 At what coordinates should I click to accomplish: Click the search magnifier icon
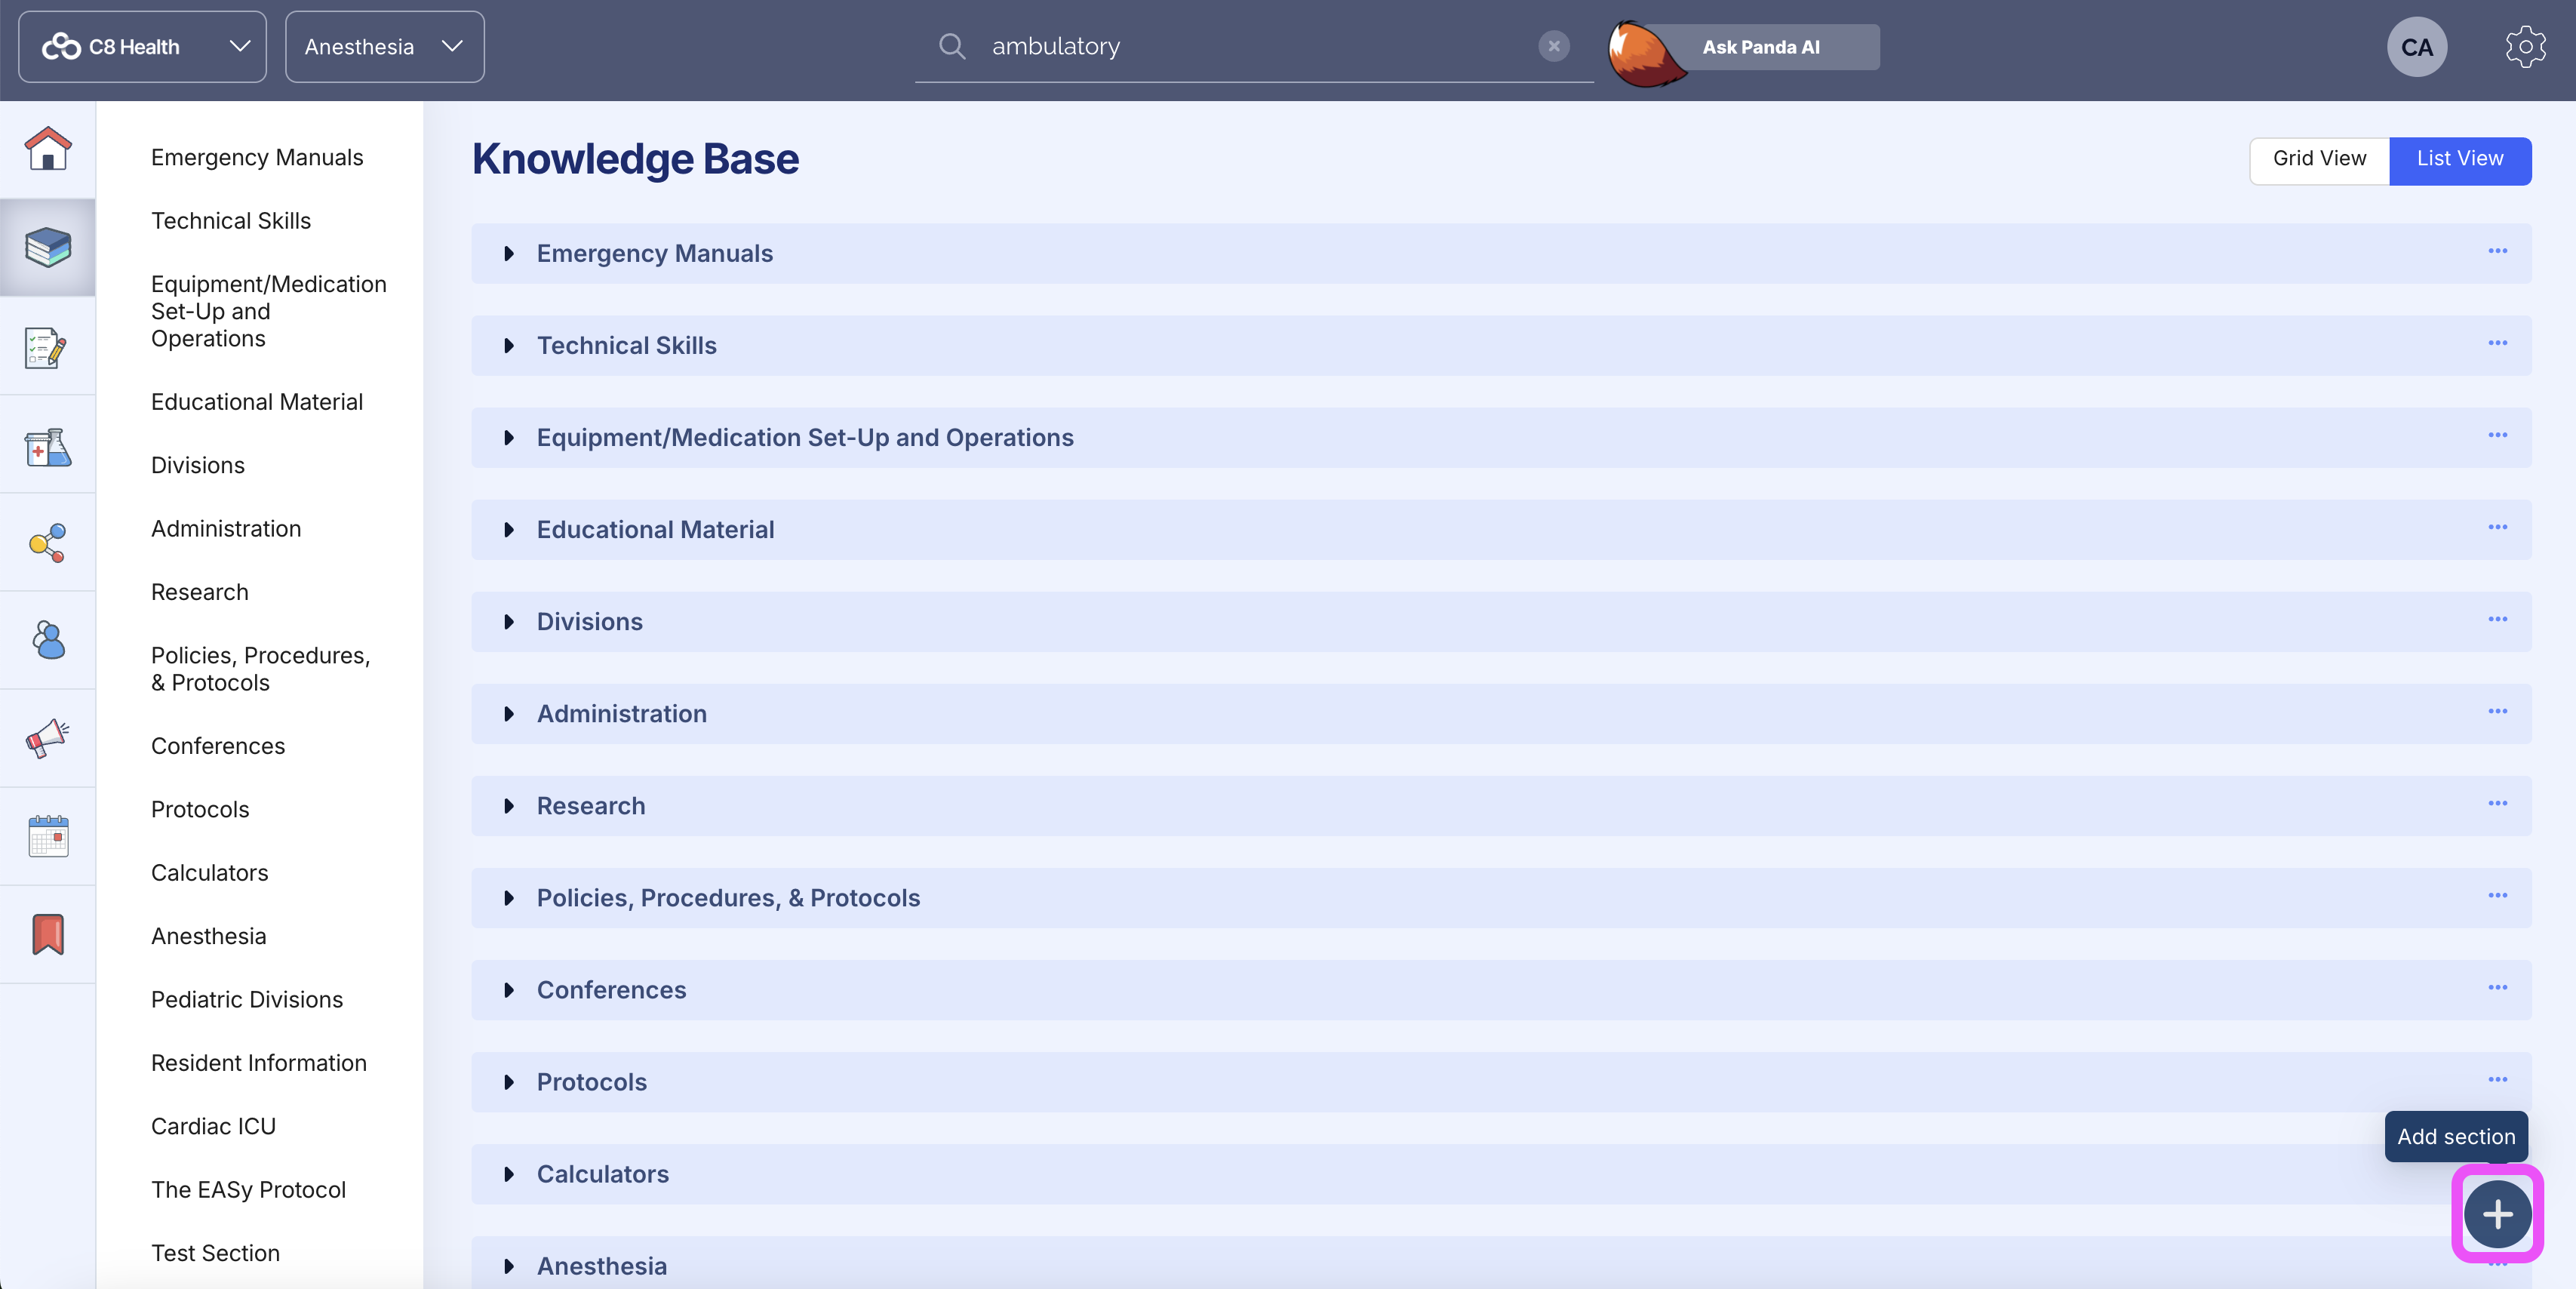pos(952,46)
